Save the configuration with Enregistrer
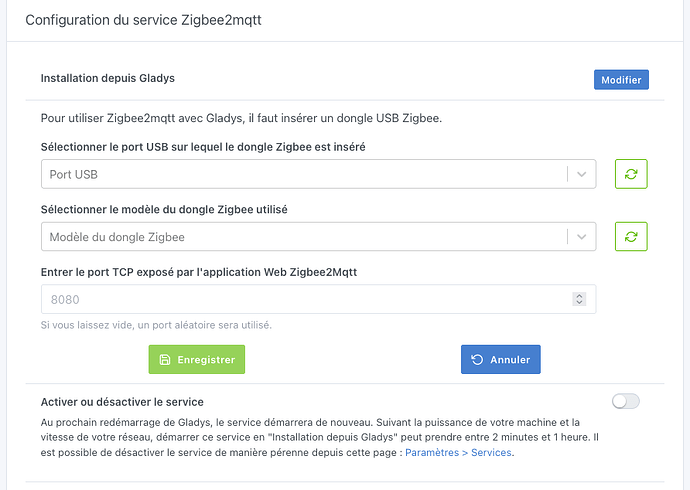Screen dimensions: 690x490 tap(197, 359)
